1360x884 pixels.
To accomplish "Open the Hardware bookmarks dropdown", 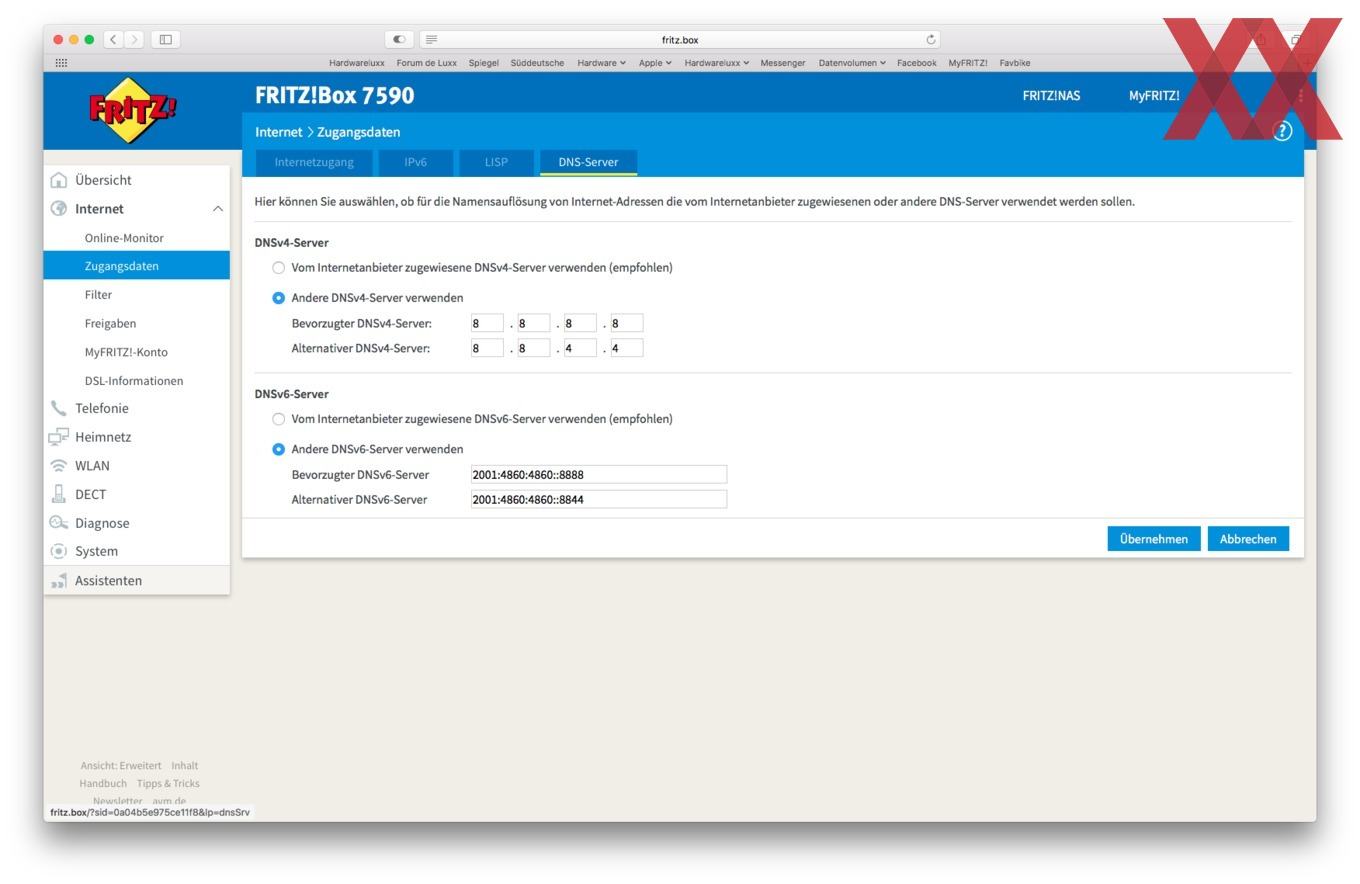I will [601, 63].
